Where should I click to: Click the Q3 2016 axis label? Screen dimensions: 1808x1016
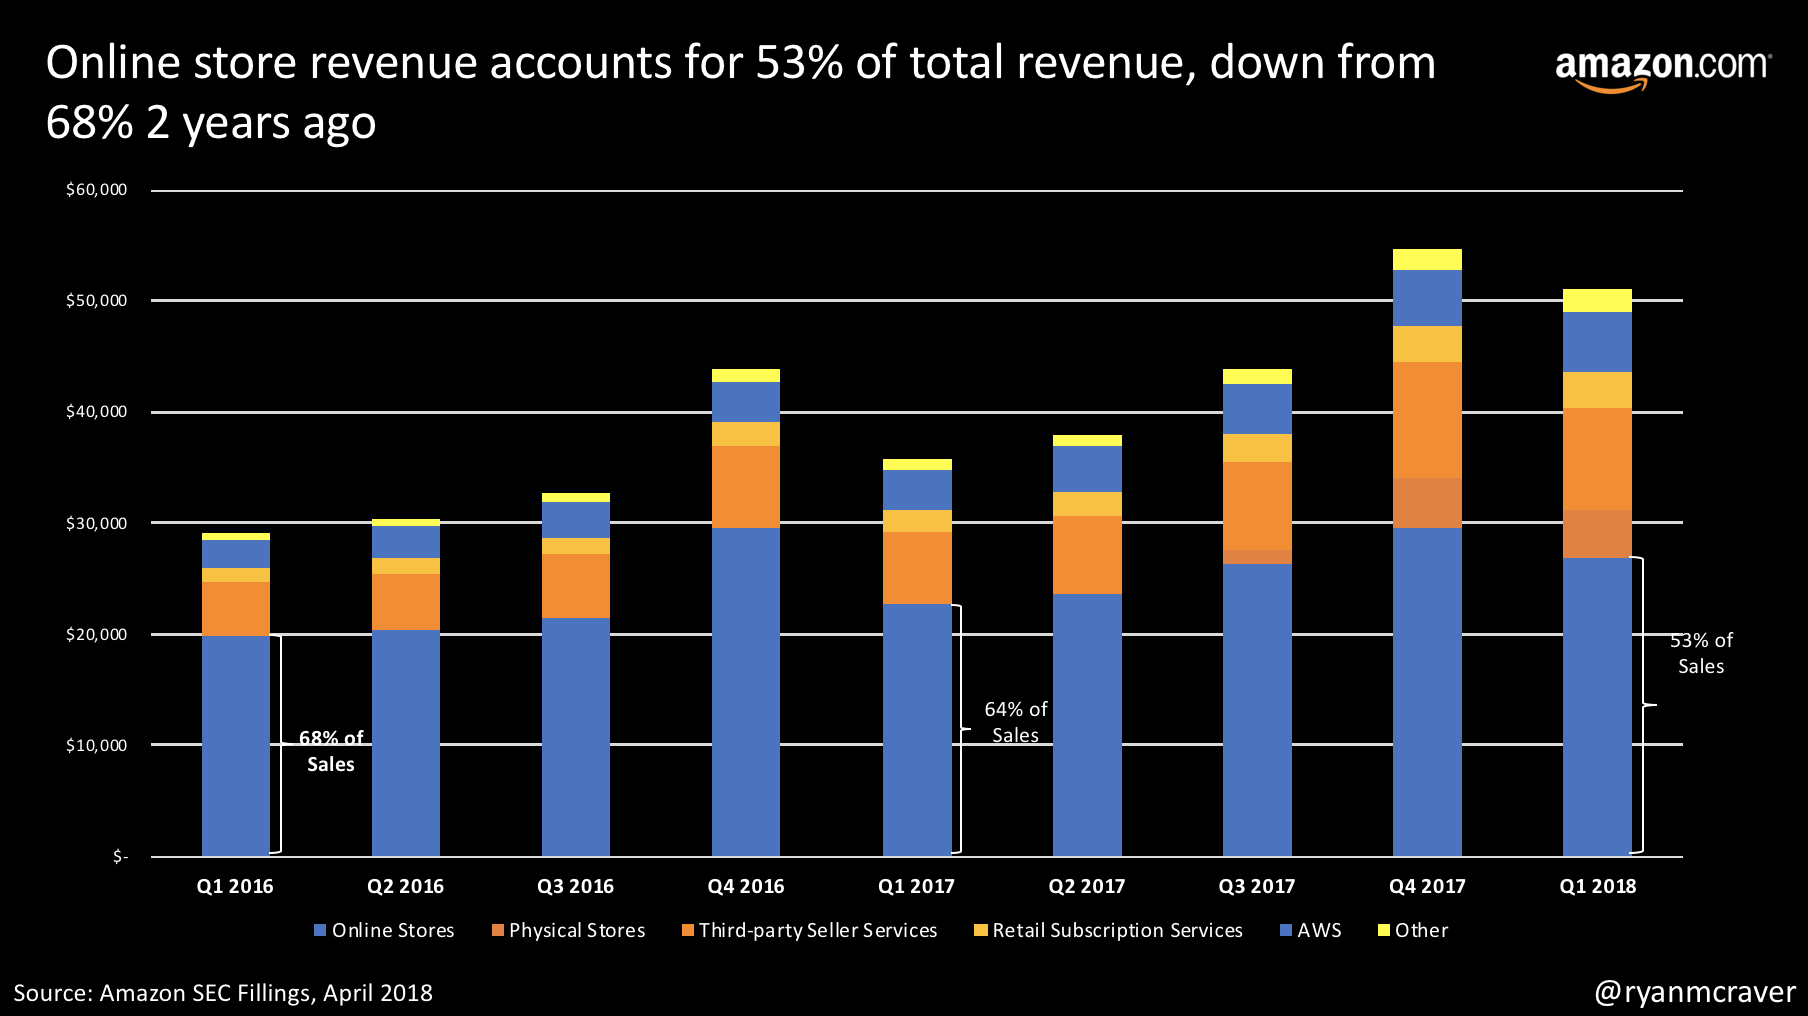575,886
